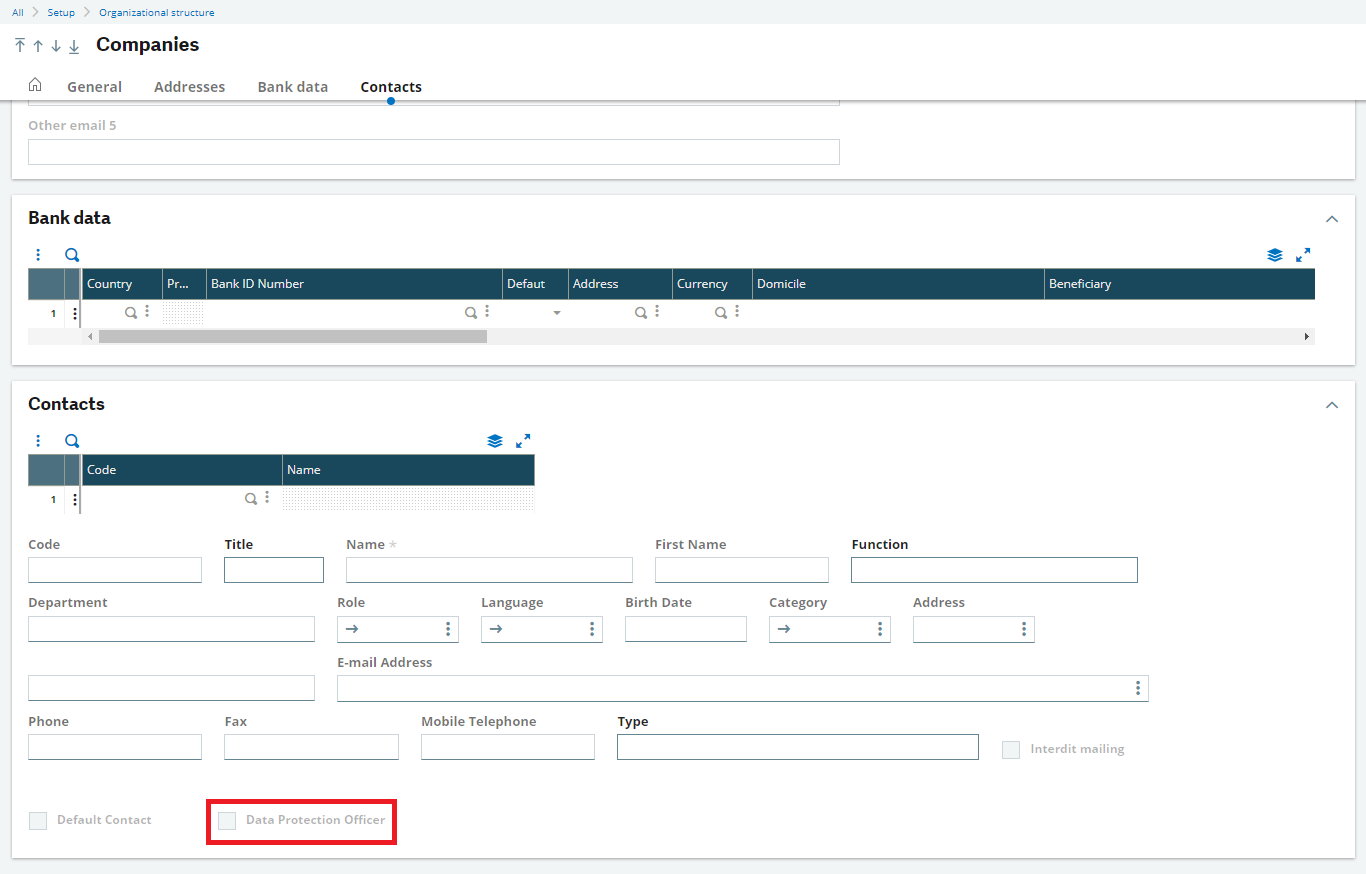Click Bank data horizontal scrollbar thumb
The height and width of the screenshot is (874, 1366).
click(x=293, y=337)
